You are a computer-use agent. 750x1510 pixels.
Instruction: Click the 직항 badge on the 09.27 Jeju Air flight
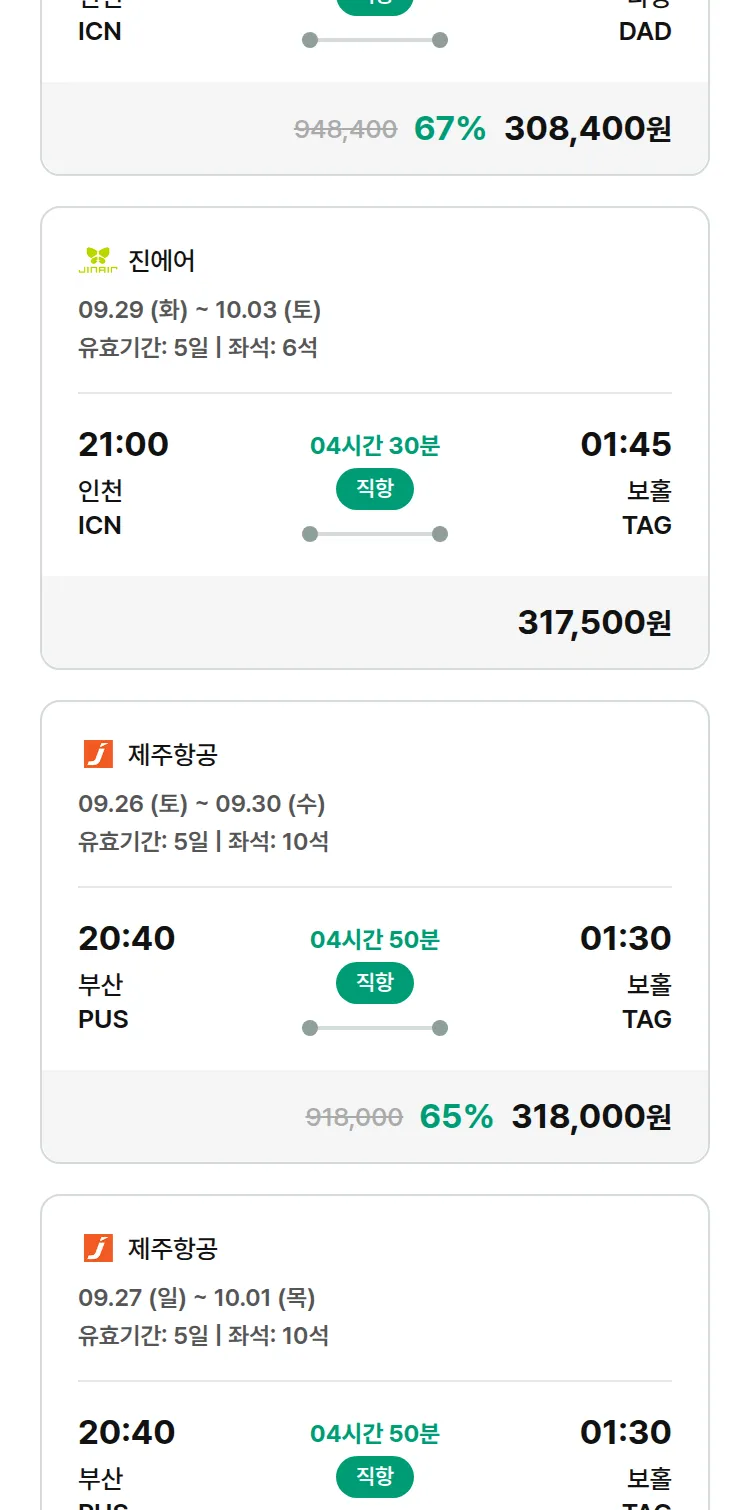pos(375,1477)
